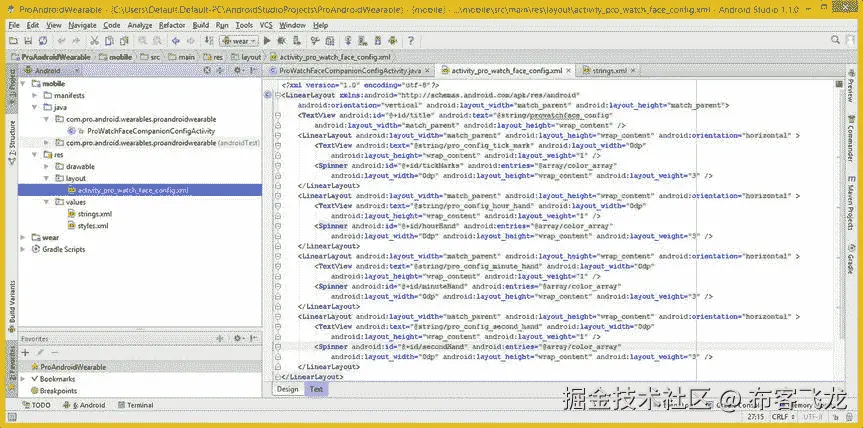The height and width of the screenshot is (428, 863).
Task: Open the Refactor menu
Action: pyautogui.click(x=172, y=25)
